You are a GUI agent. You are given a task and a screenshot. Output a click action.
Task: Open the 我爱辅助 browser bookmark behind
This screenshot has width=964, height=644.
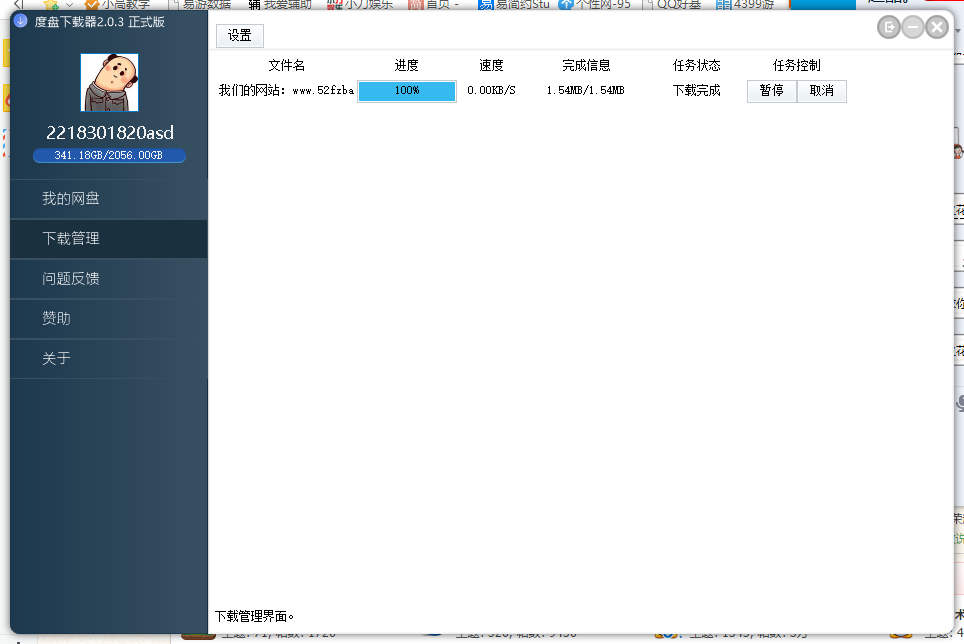[280, 4]
